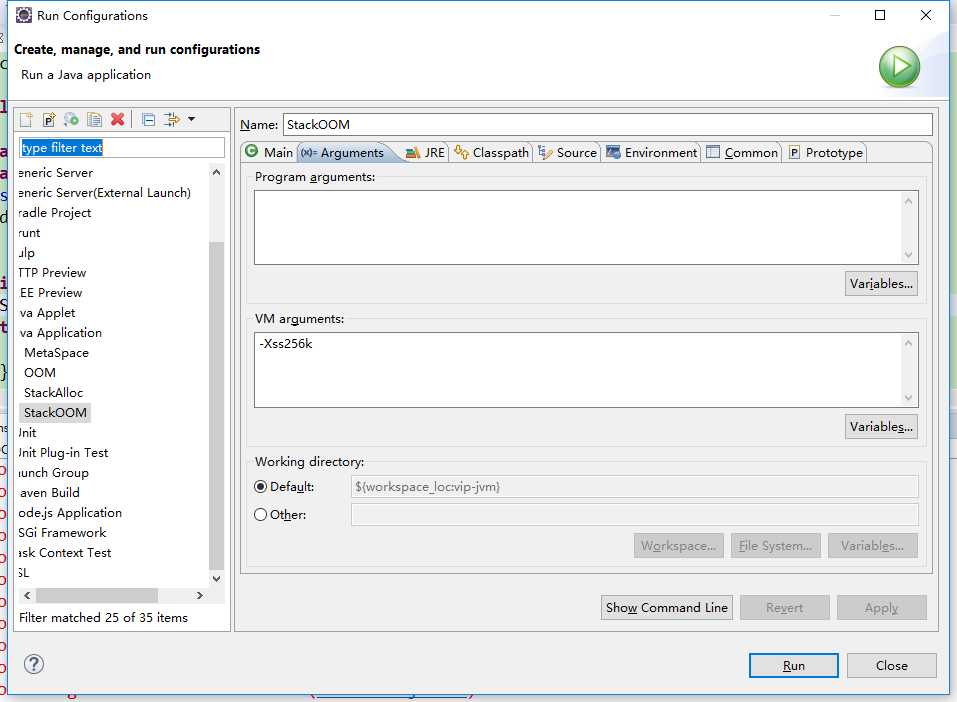Switch to the Arguments tab

click(343, 153)
